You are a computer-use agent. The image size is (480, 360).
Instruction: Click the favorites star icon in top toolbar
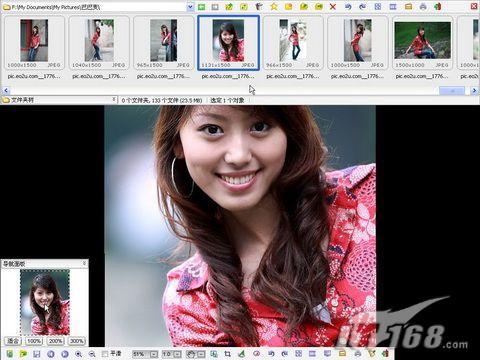tap(274, 6)
